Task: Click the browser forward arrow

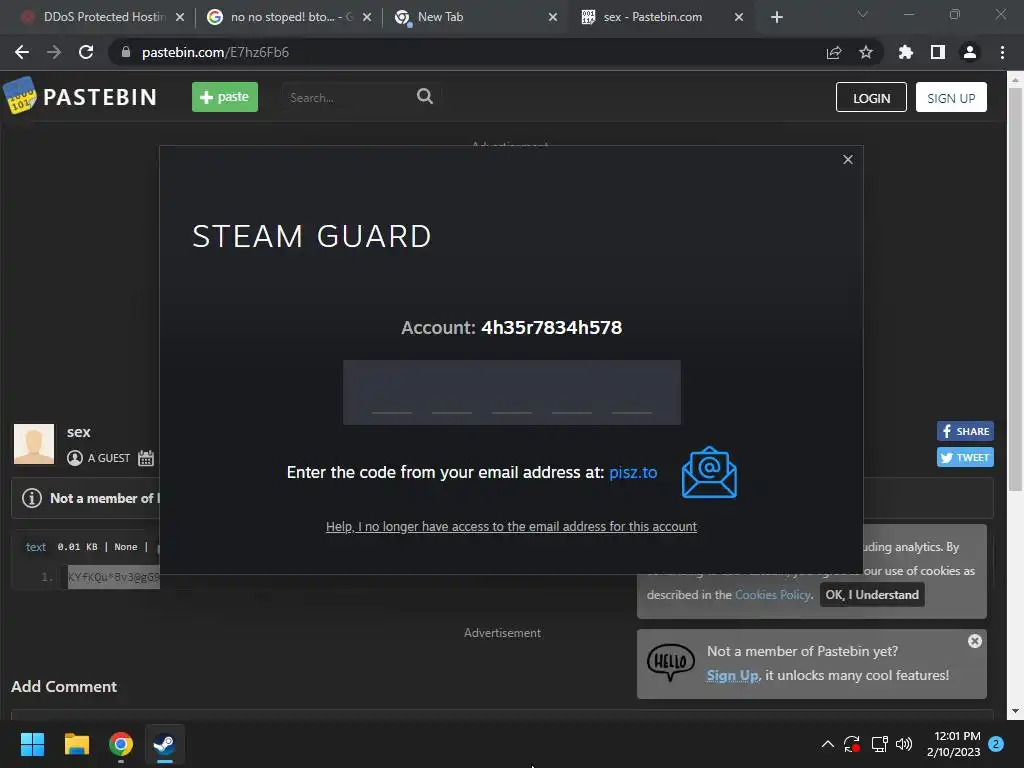Action: [54, 52]
